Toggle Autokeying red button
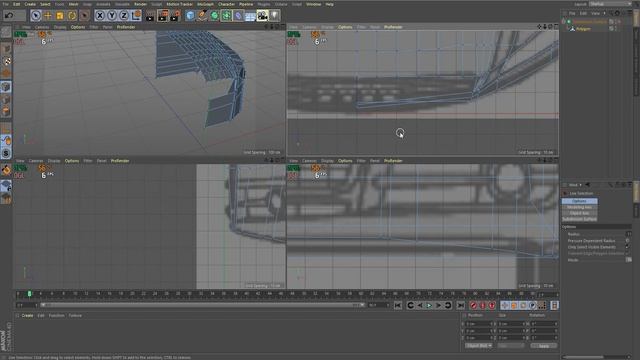This screenshot has width=640, height=360. pos(483,305)
